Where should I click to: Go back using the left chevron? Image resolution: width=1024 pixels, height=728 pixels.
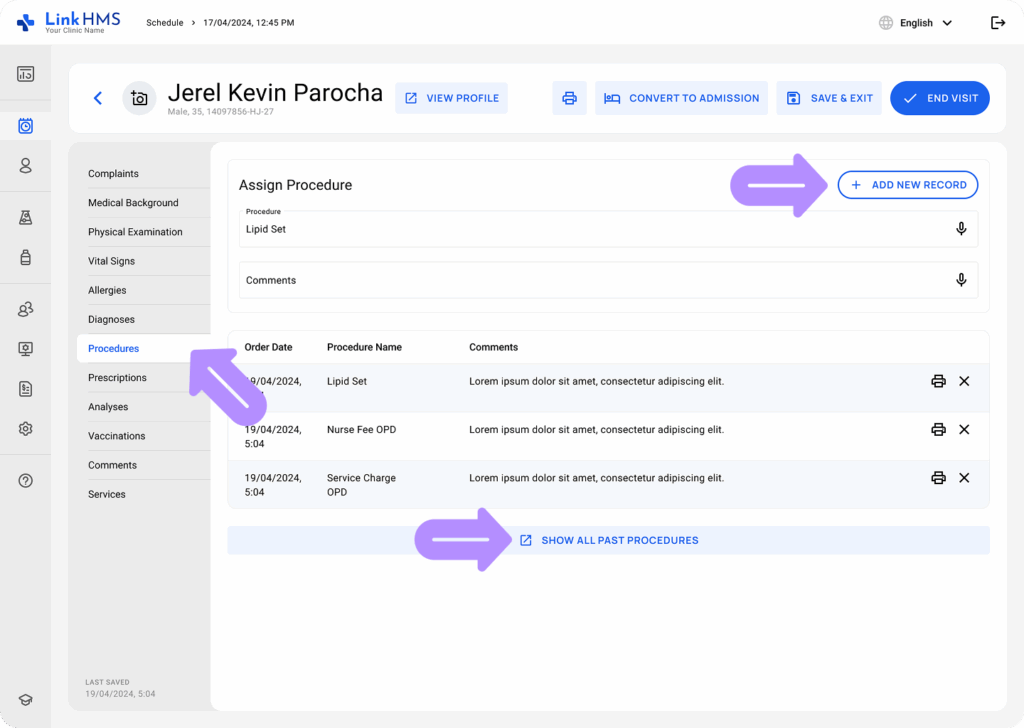tap(98, 98)
